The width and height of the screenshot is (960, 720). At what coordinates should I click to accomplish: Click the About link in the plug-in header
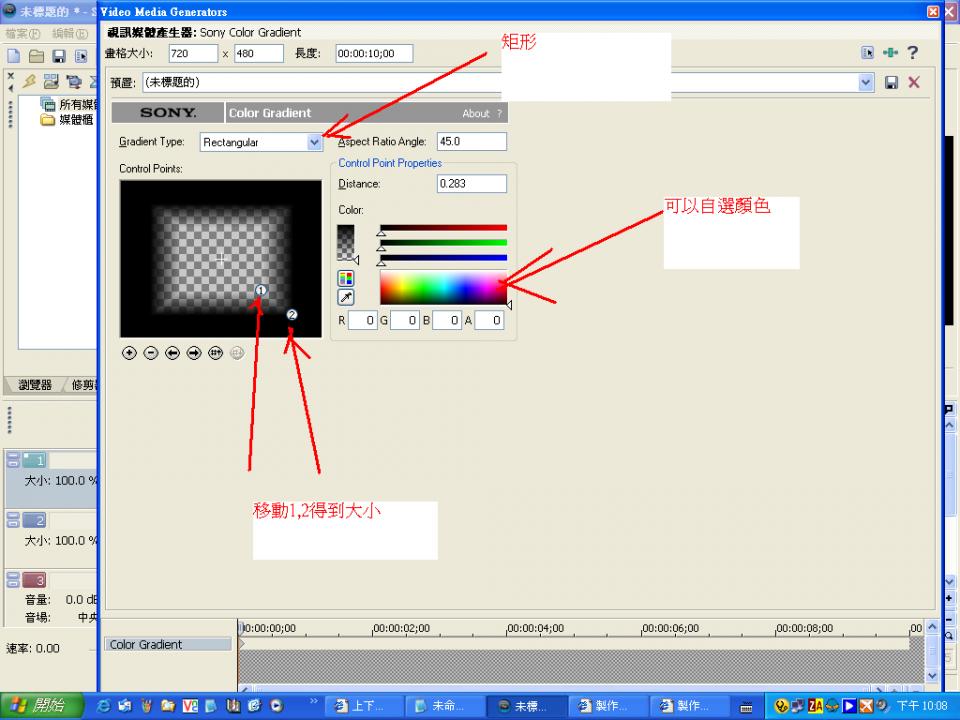click(476, 113)
